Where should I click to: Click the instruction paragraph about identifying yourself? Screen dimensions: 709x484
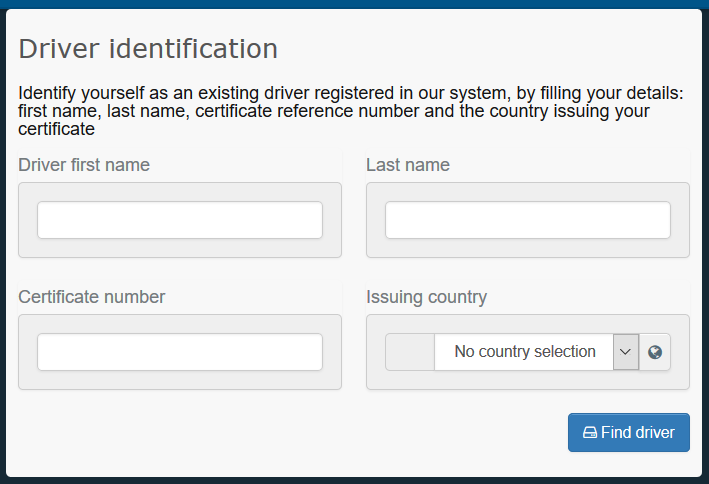[351, 111]
